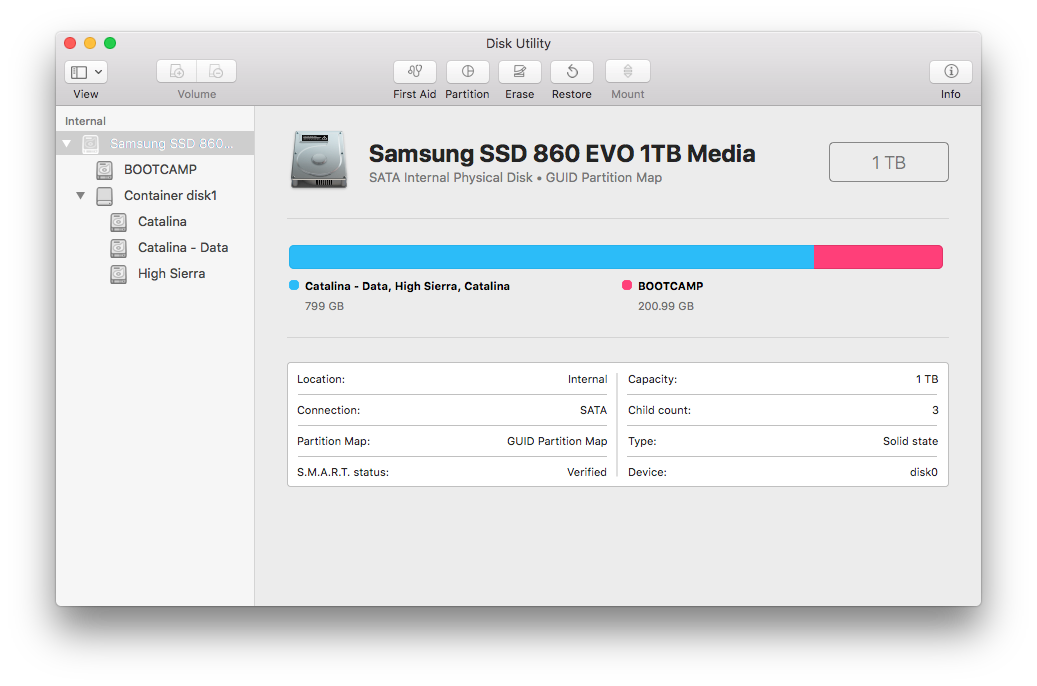Image resolution: width=1037 pixels, height=686 pixels.
Task: Click the BOOTCAMP legend label
Action: pos(671,286)
